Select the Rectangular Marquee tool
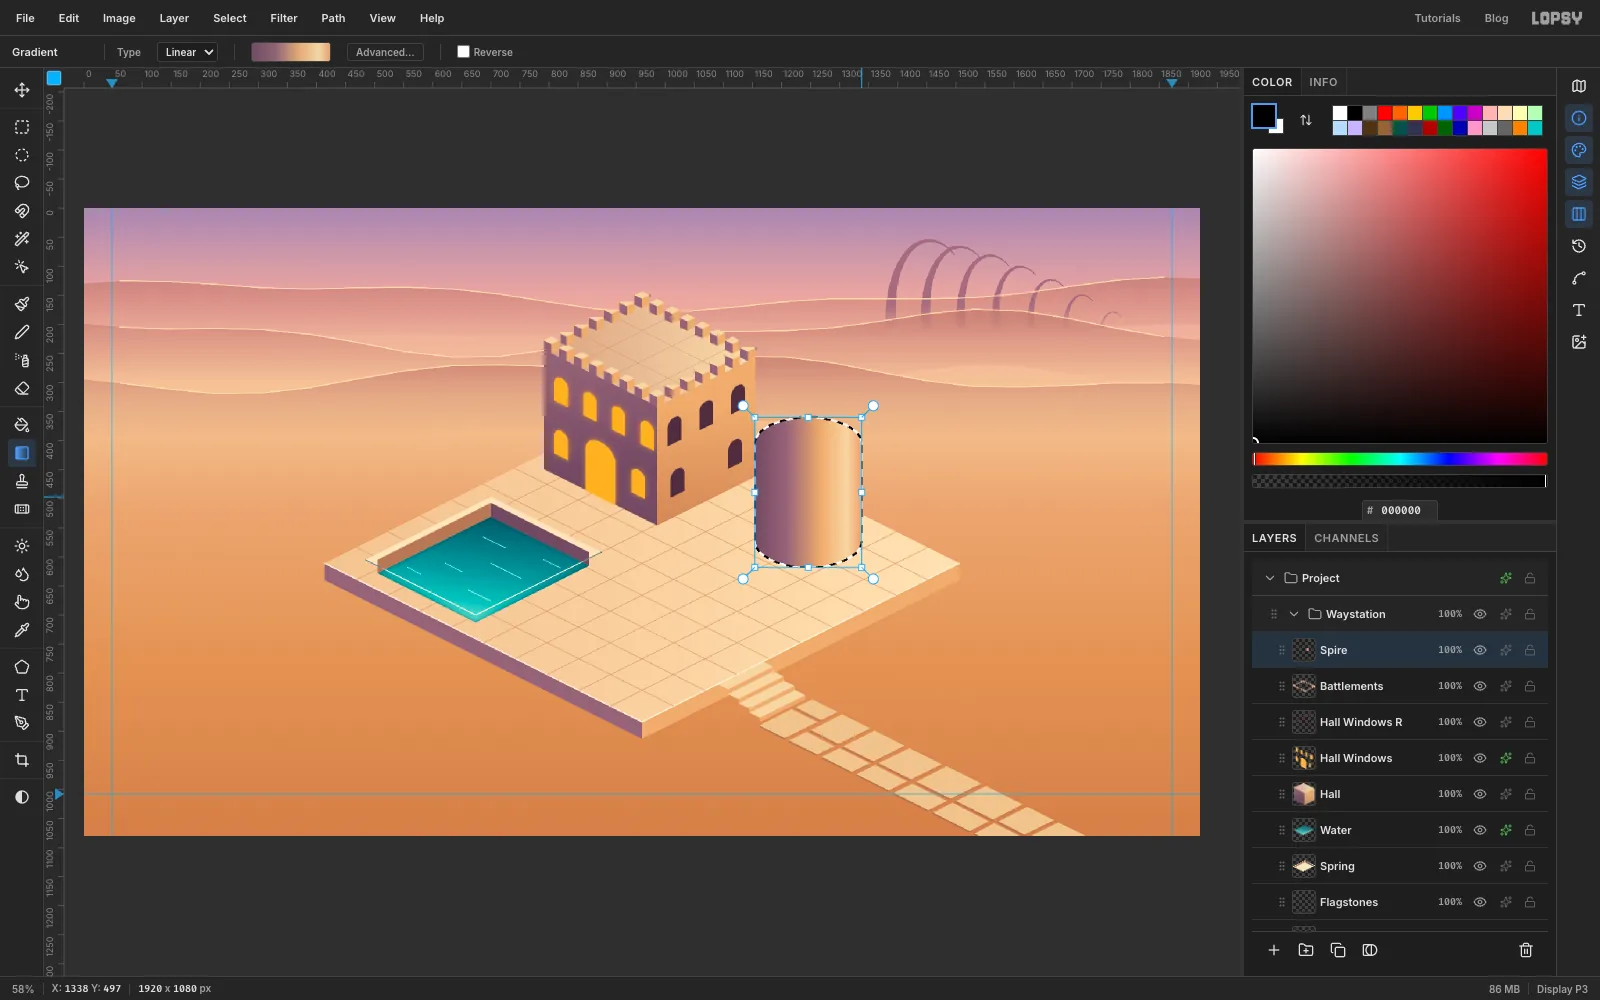 (x=22, y=127)
